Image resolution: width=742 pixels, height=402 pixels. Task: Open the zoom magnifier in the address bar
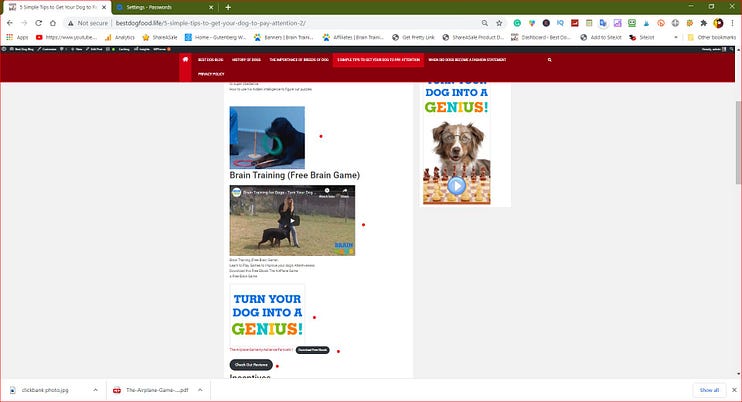pos(485,23)
